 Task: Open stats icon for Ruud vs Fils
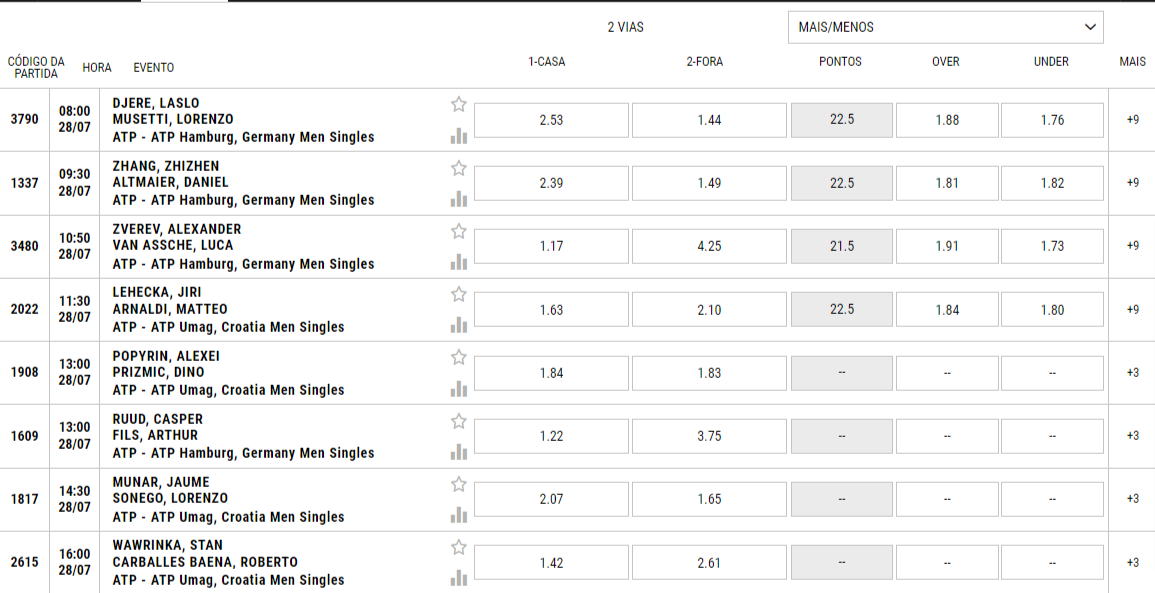coord(459,452)
